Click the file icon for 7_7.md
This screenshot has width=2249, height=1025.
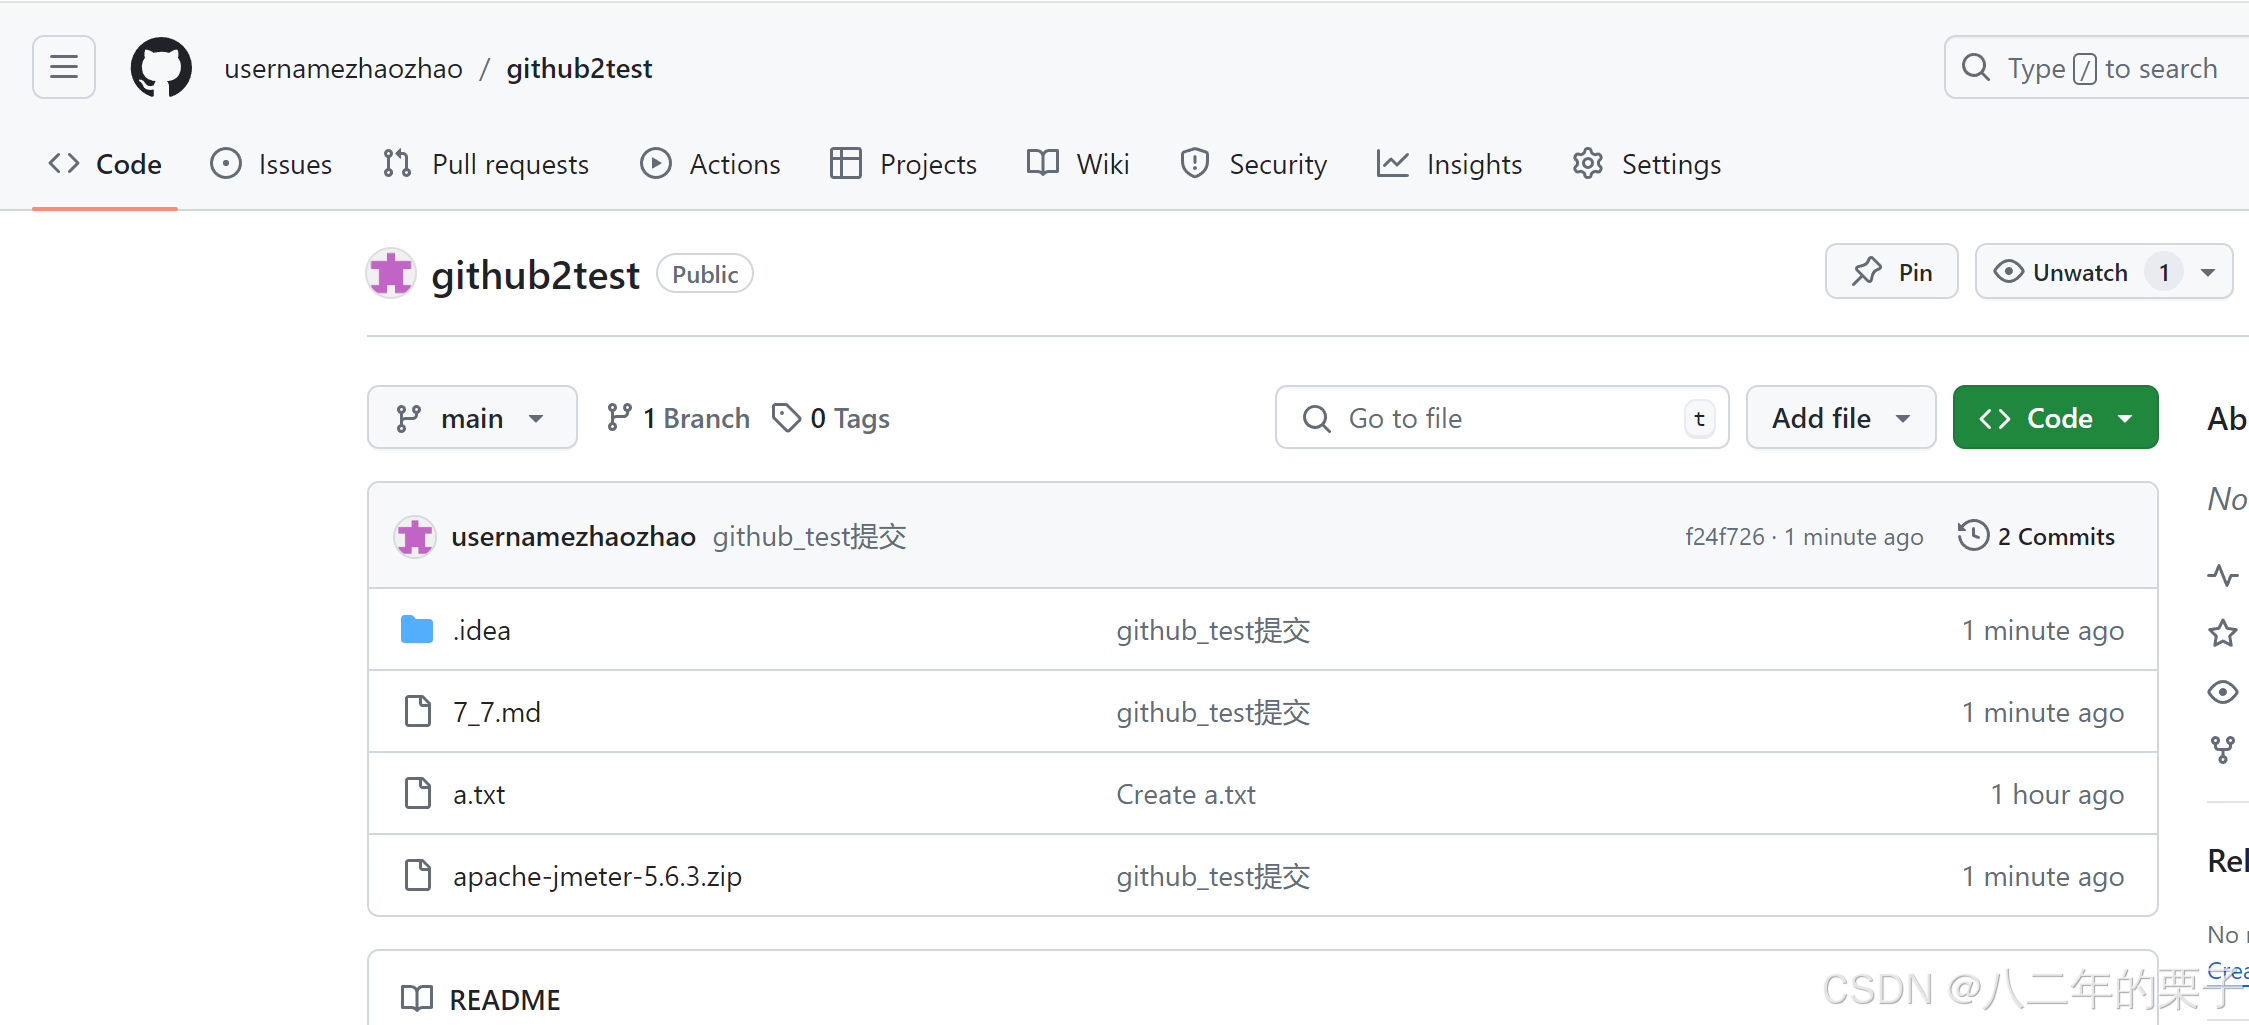coord(418,712)
